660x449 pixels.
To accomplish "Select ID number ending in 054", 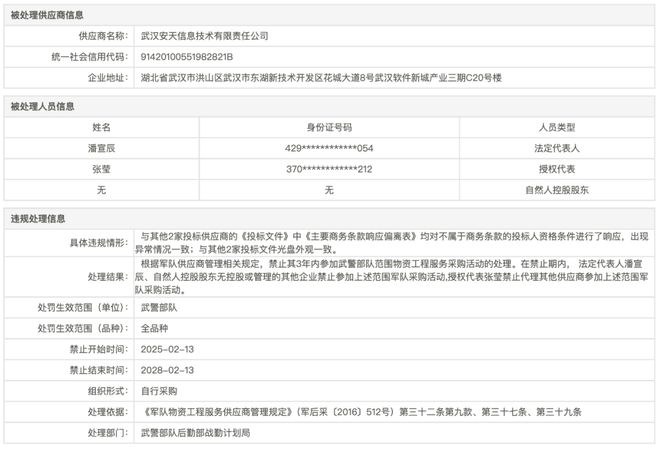I will 329,148.
